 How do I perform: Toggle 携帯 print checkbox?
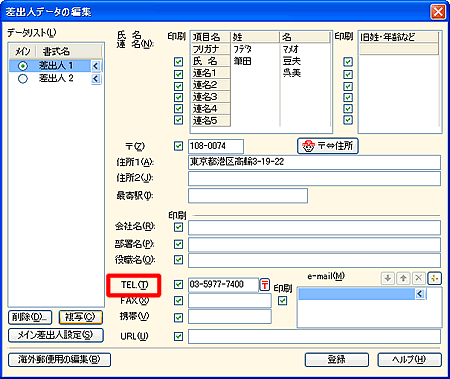coord(178,317)
